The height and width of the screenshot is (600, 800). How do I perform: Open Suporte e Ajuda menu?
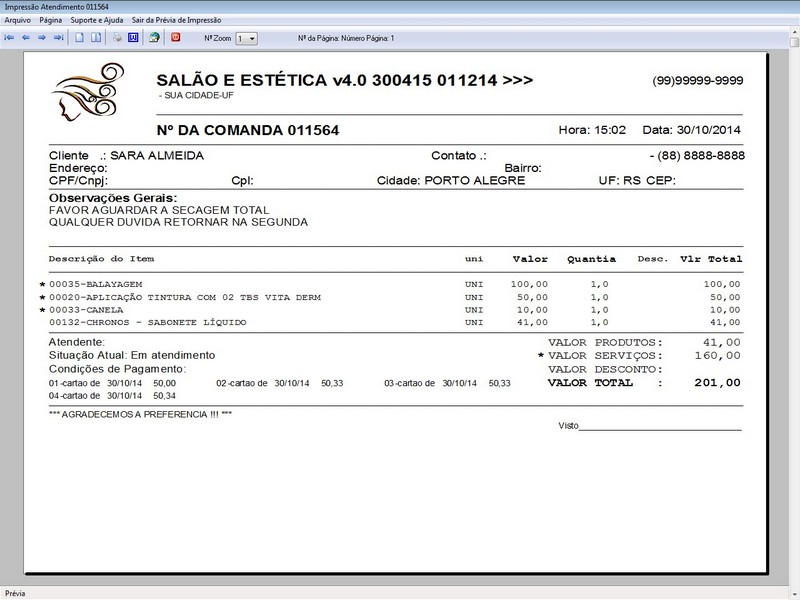(x=97, y=20)
